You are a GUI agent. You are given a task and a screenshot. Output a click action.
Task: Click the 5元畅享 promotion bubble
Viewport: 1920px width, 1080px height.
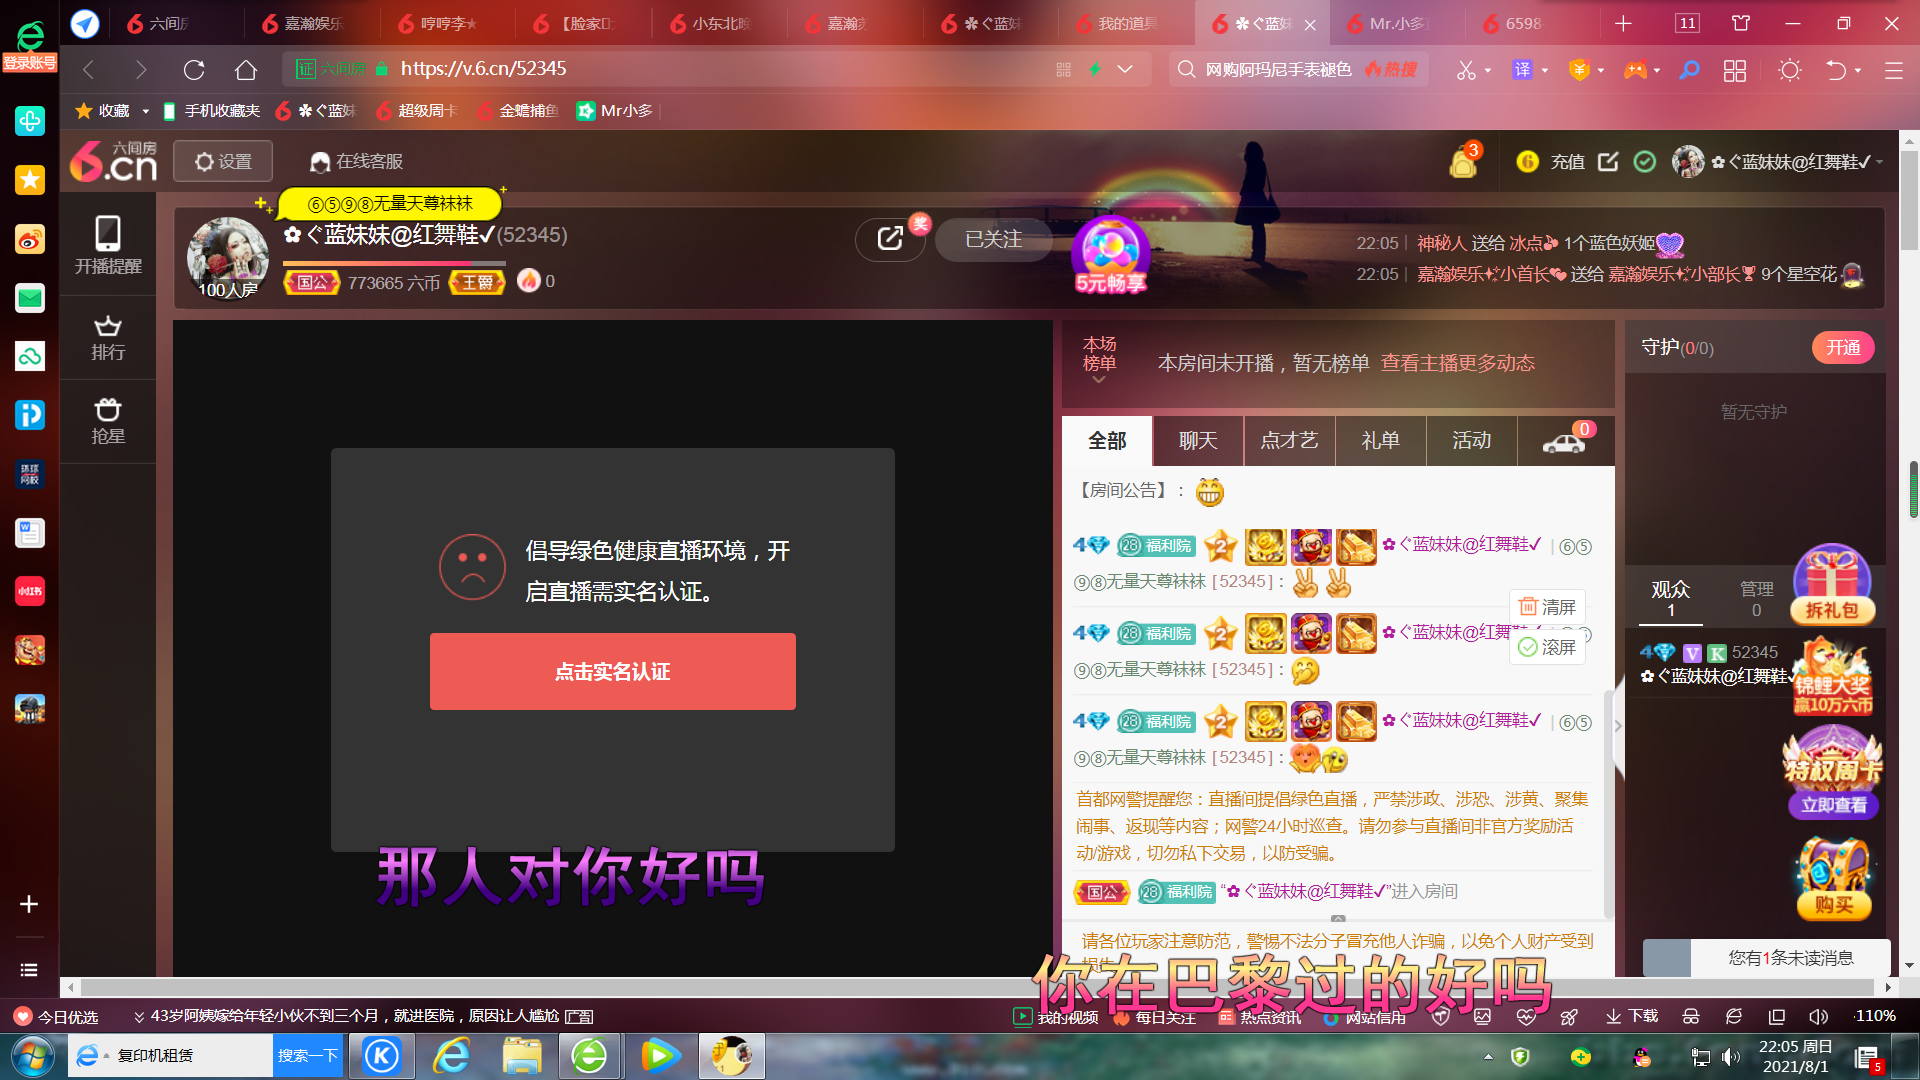pyautogui.click(x=1110, y=256)
